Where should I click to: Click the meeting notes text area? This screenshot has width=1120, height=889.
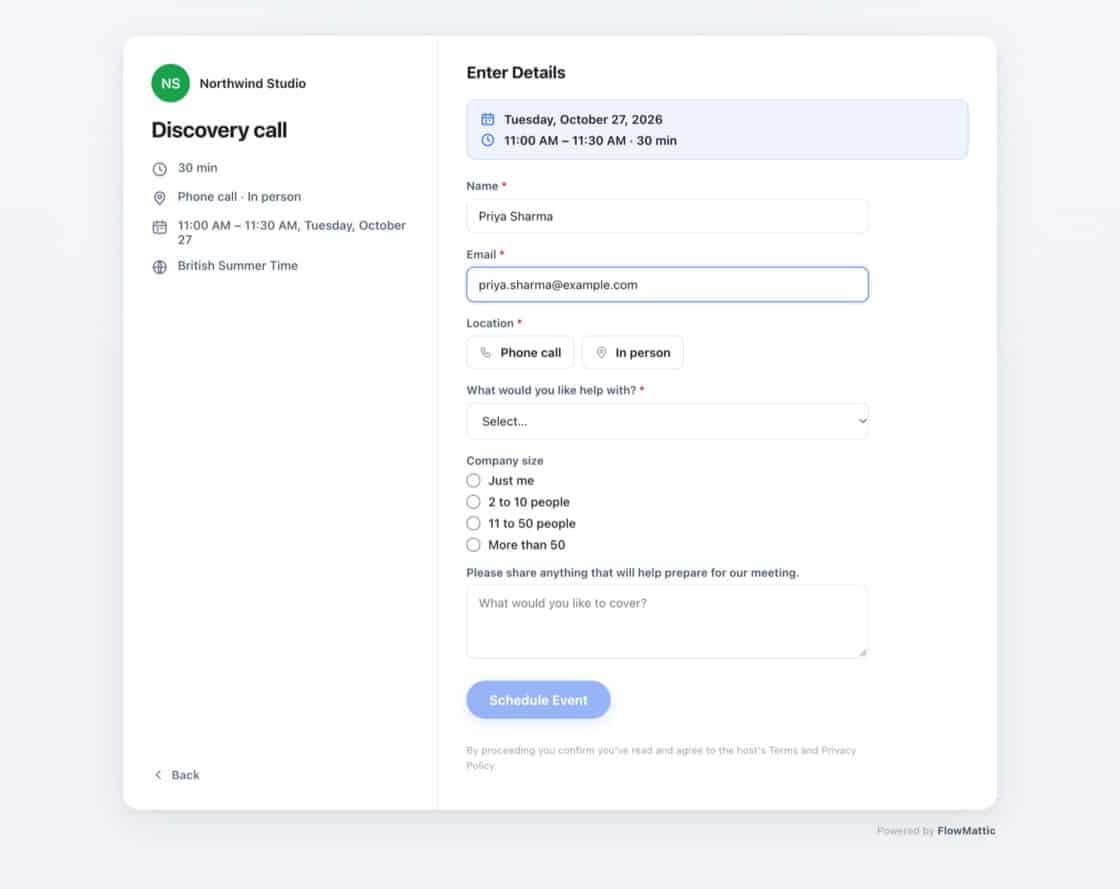[x=667, y=622]
